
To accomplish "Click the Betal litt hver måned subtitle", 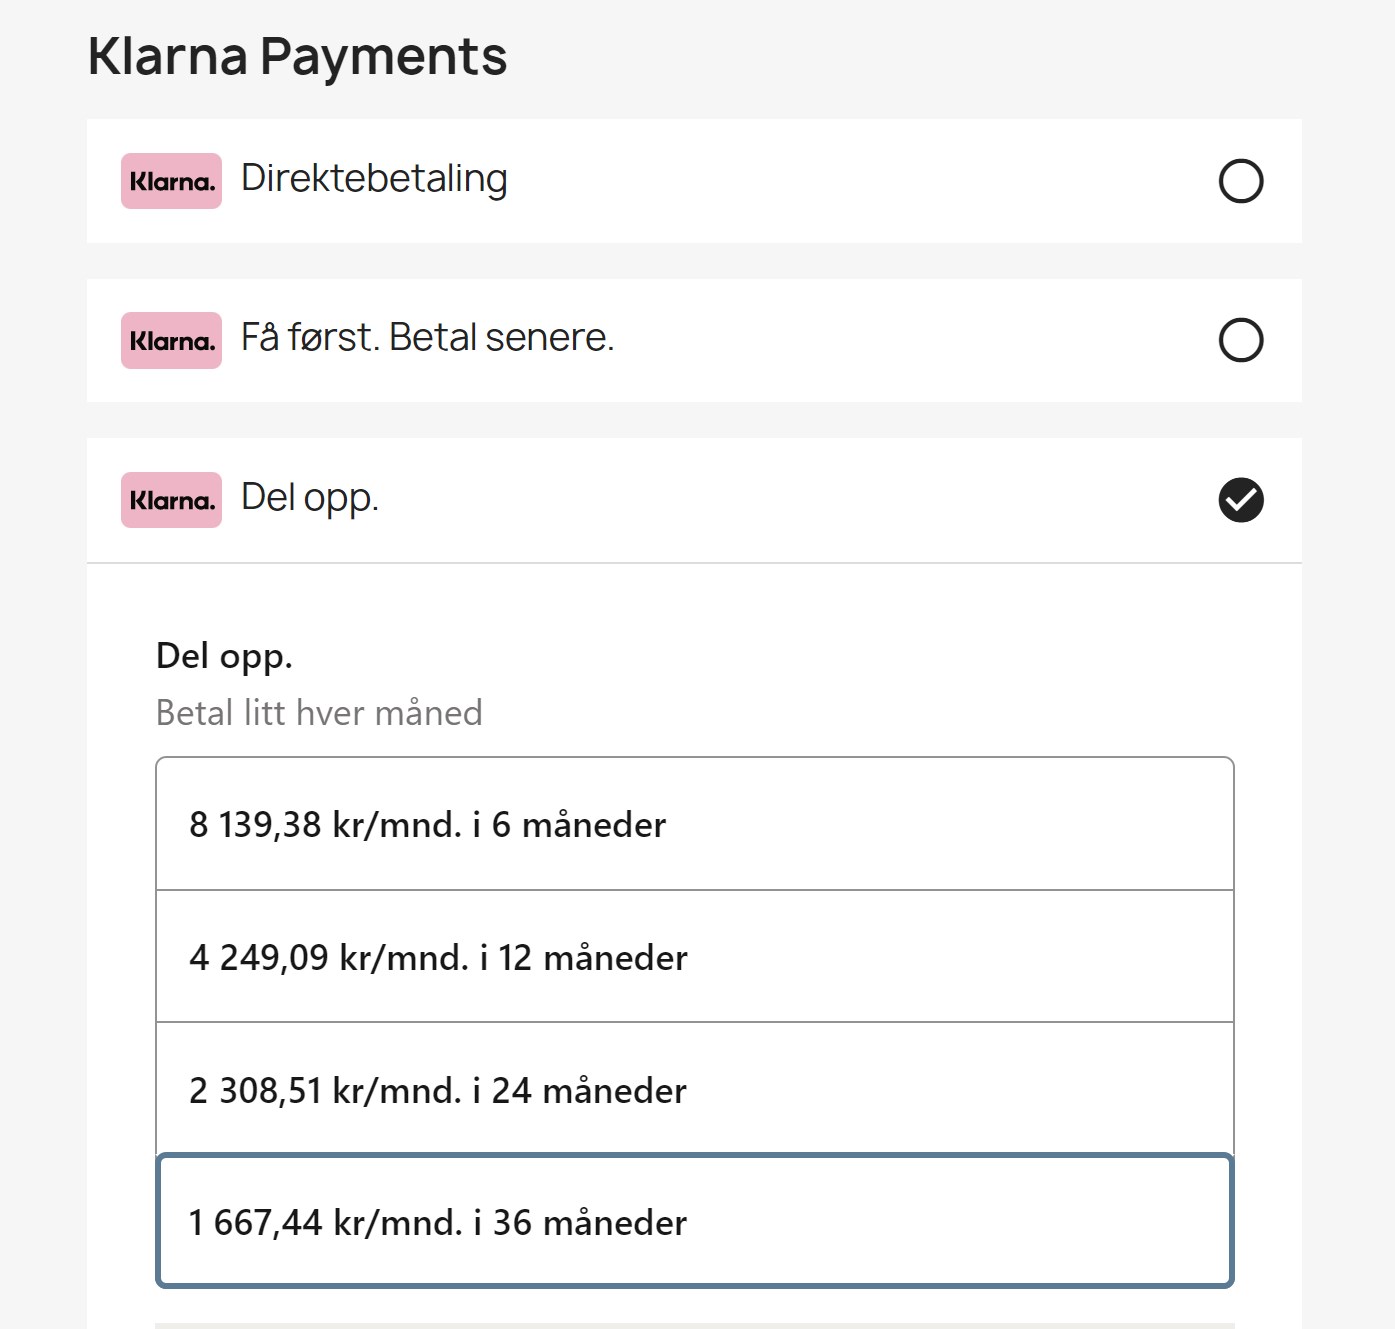I will 319,713.
